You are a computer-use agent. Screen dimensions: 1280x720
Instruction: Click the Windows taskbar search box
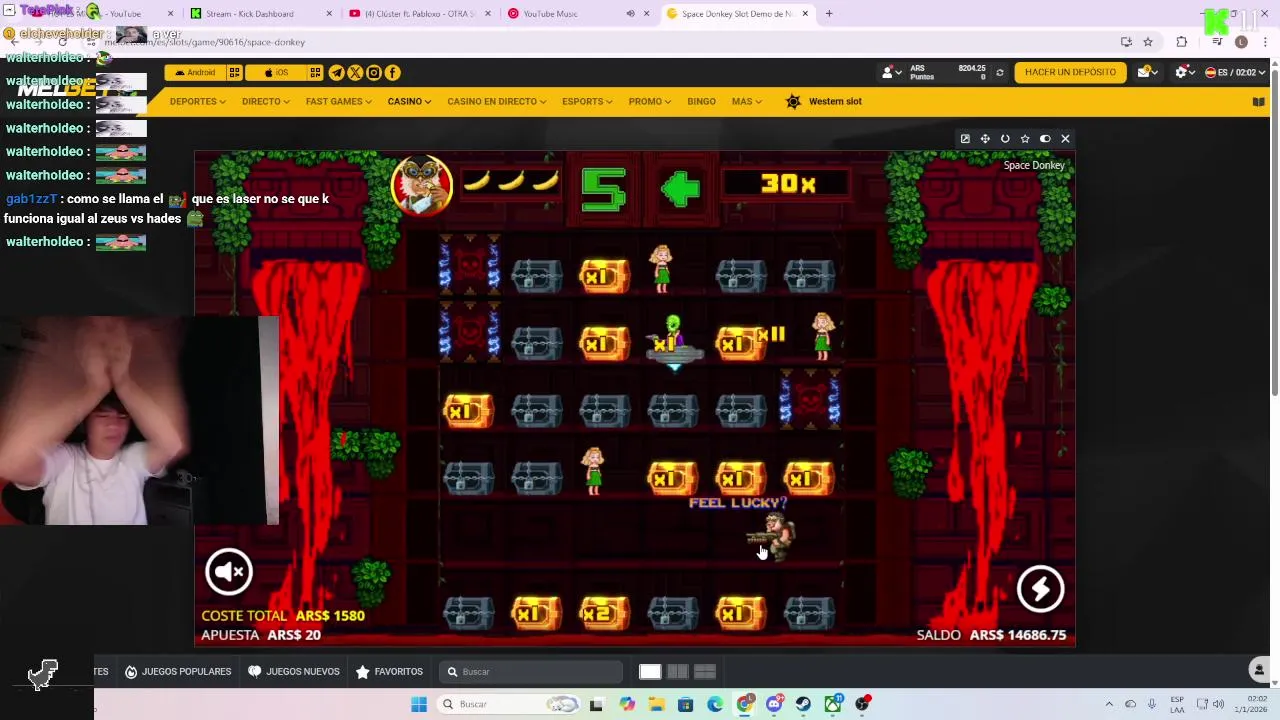(508, 704)
